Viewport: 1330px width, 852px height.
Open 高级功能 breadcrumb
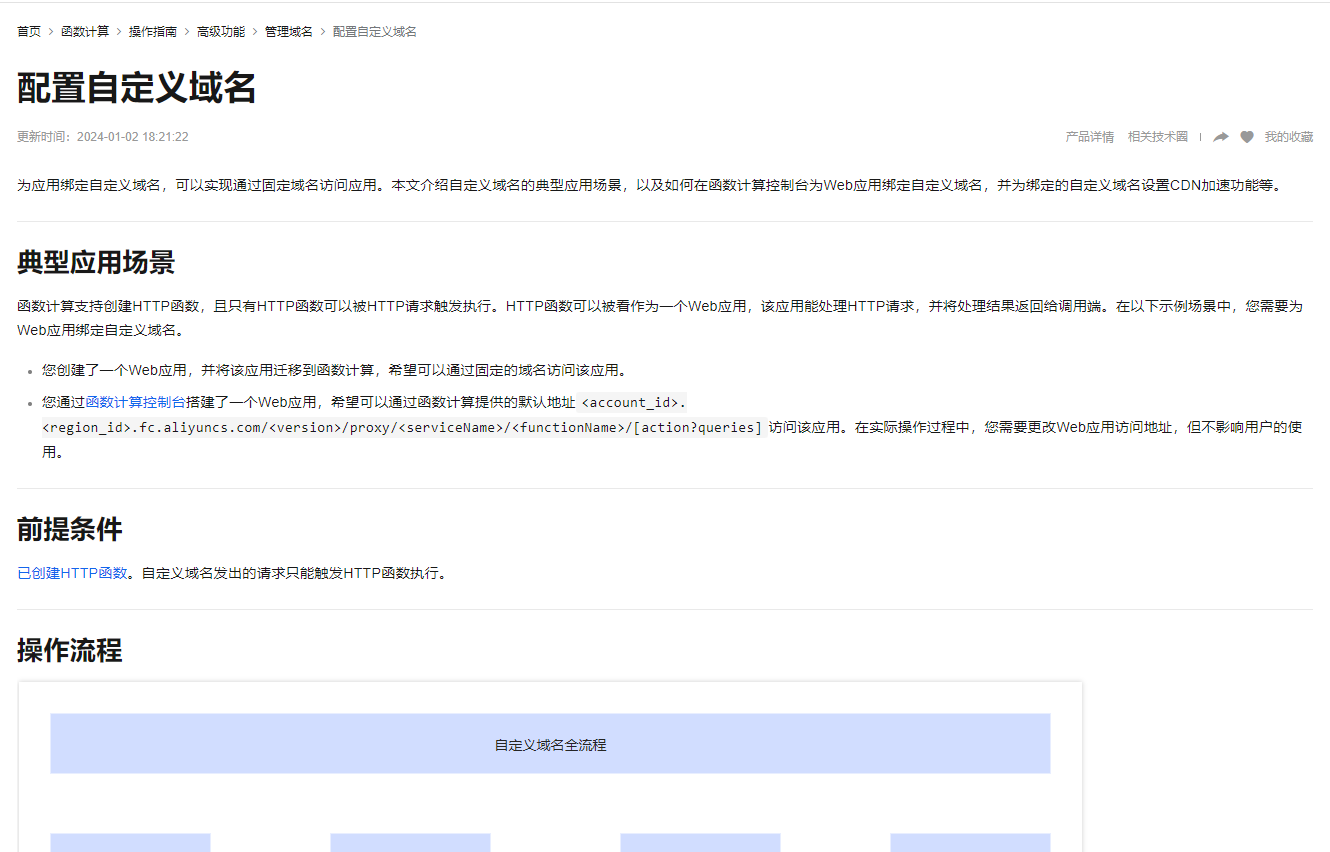click(x=221, y=32)
